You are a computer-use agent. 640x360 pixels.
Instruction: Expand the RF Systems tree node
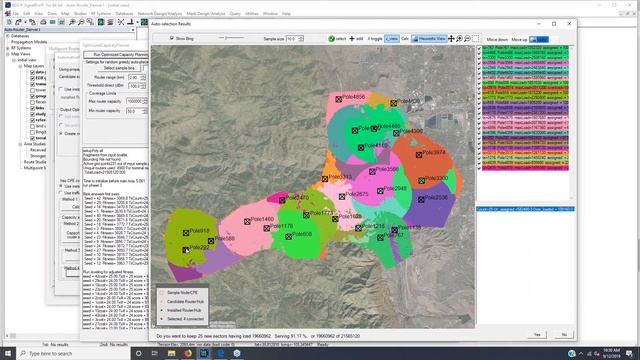(7, 48)
